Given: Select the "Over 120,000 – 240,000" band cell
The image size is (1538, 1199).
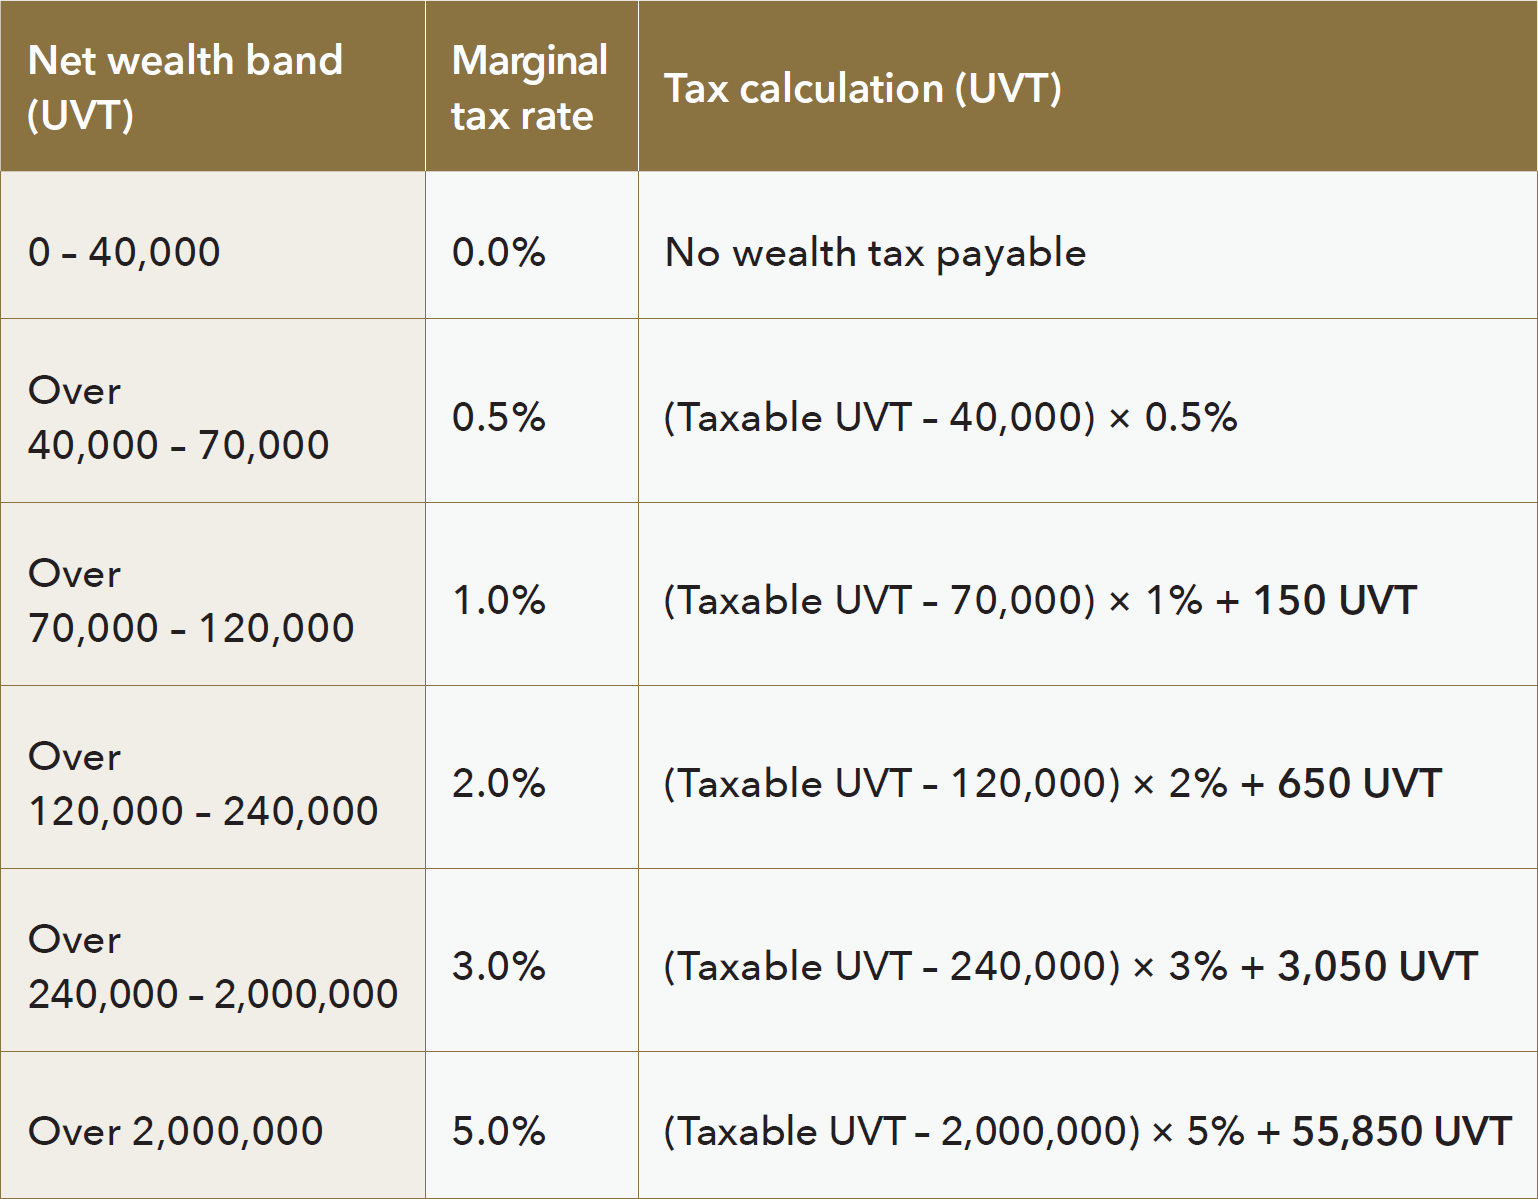Looking at the screenshot, I should (x=202, y=784).
